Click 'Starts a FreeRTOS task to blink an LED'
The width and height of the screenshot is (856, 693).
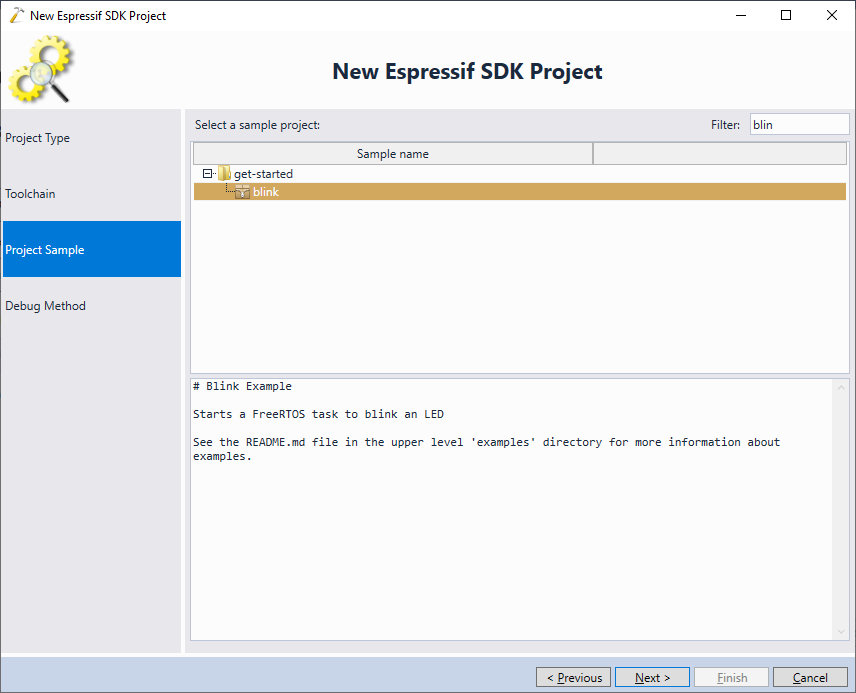pyautogui.click(x=318, y=414)
